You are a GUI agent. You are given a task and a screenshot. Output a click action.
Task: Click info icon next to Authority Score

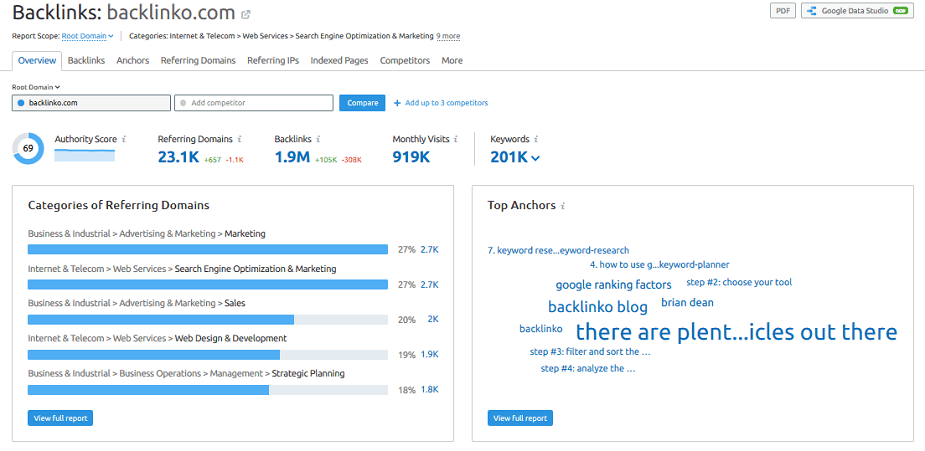(123, 140)
